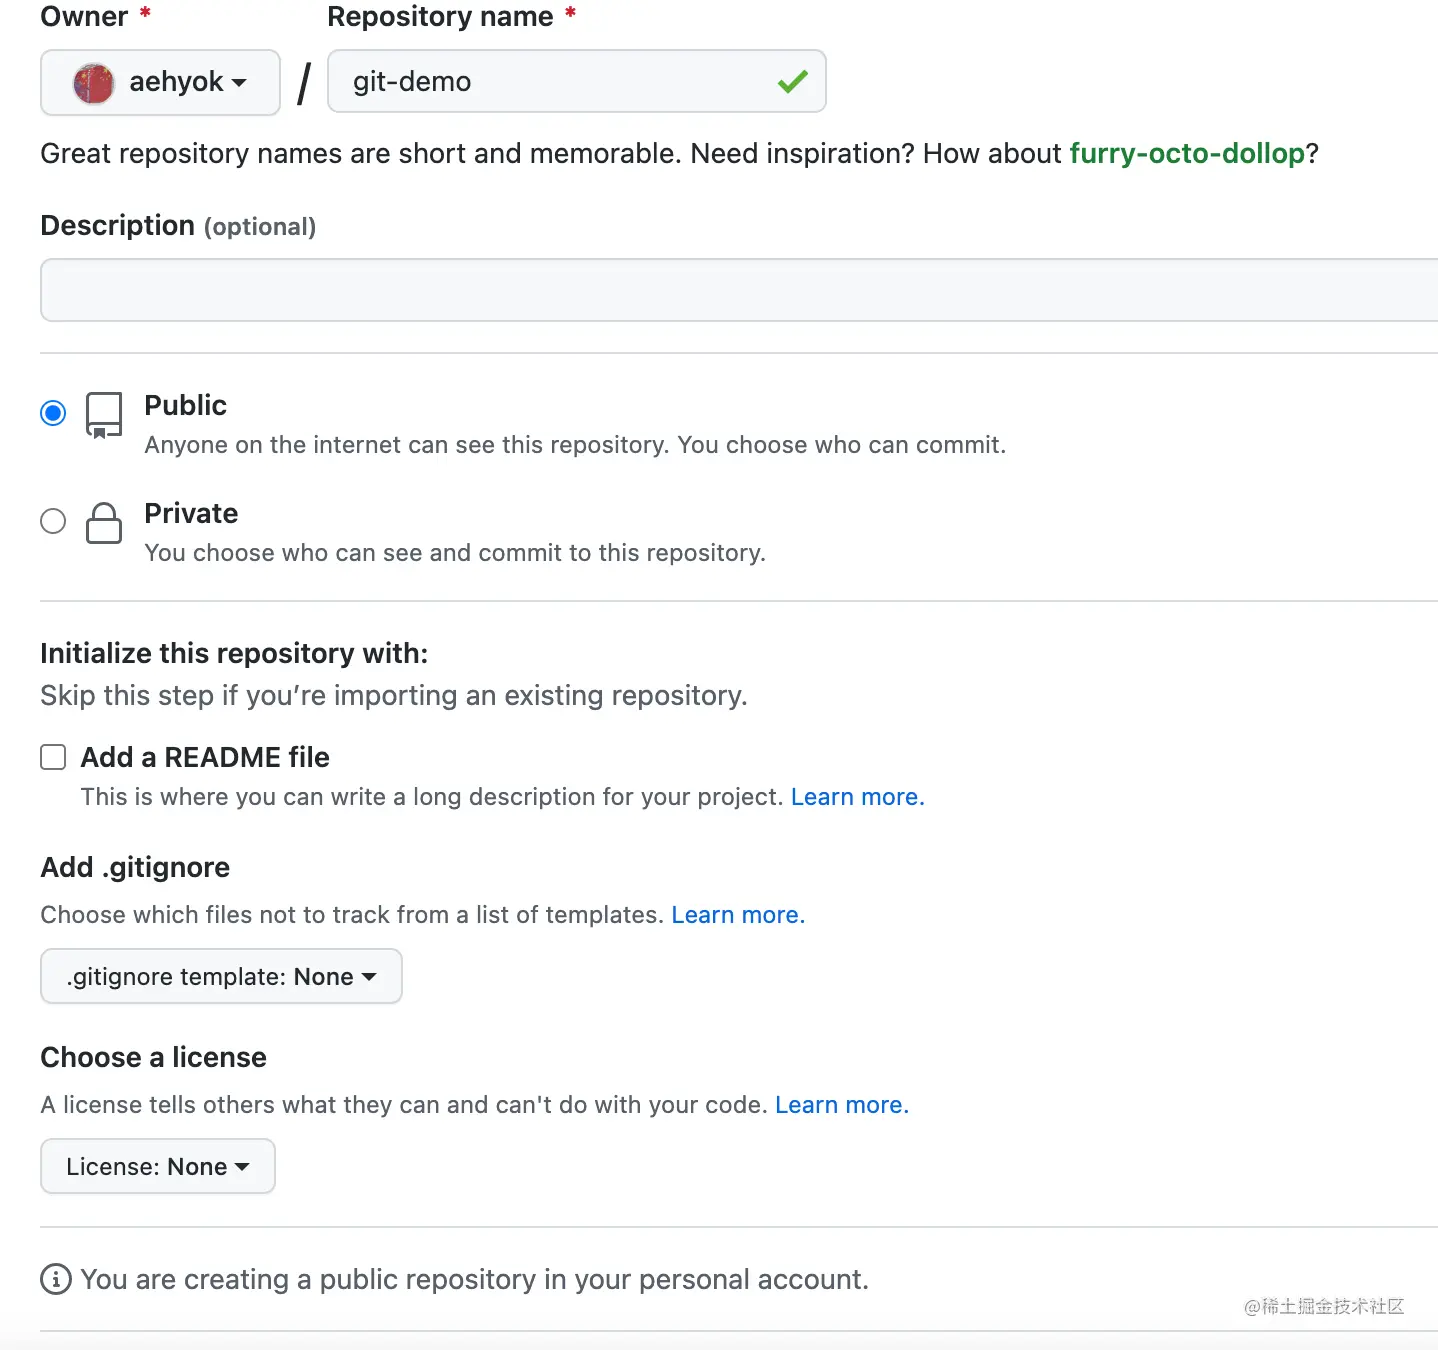Select the Public radio button

[x=53, y=413]
